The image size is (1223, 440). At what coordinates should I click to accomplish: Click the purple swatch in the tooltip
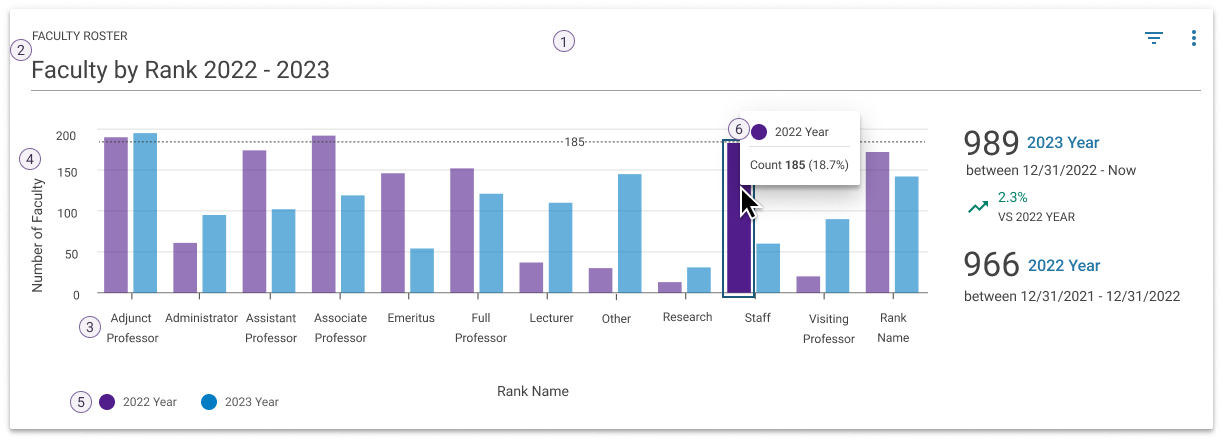(x=759, y=132)
